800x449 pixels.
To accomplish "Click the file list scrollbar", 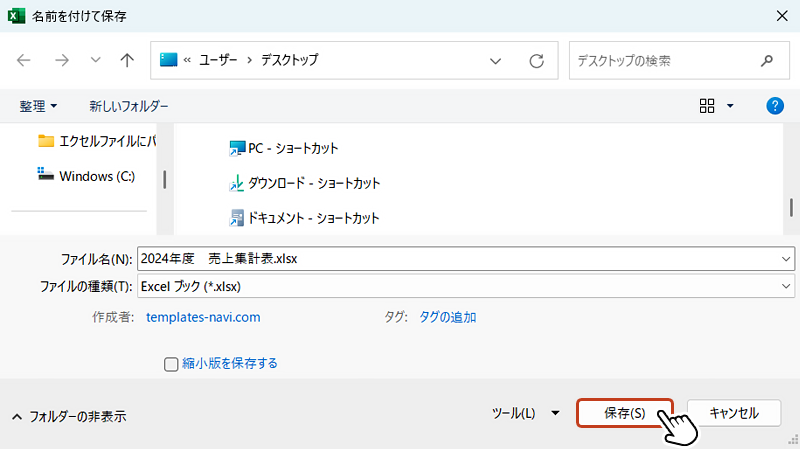I will point(791,207).
